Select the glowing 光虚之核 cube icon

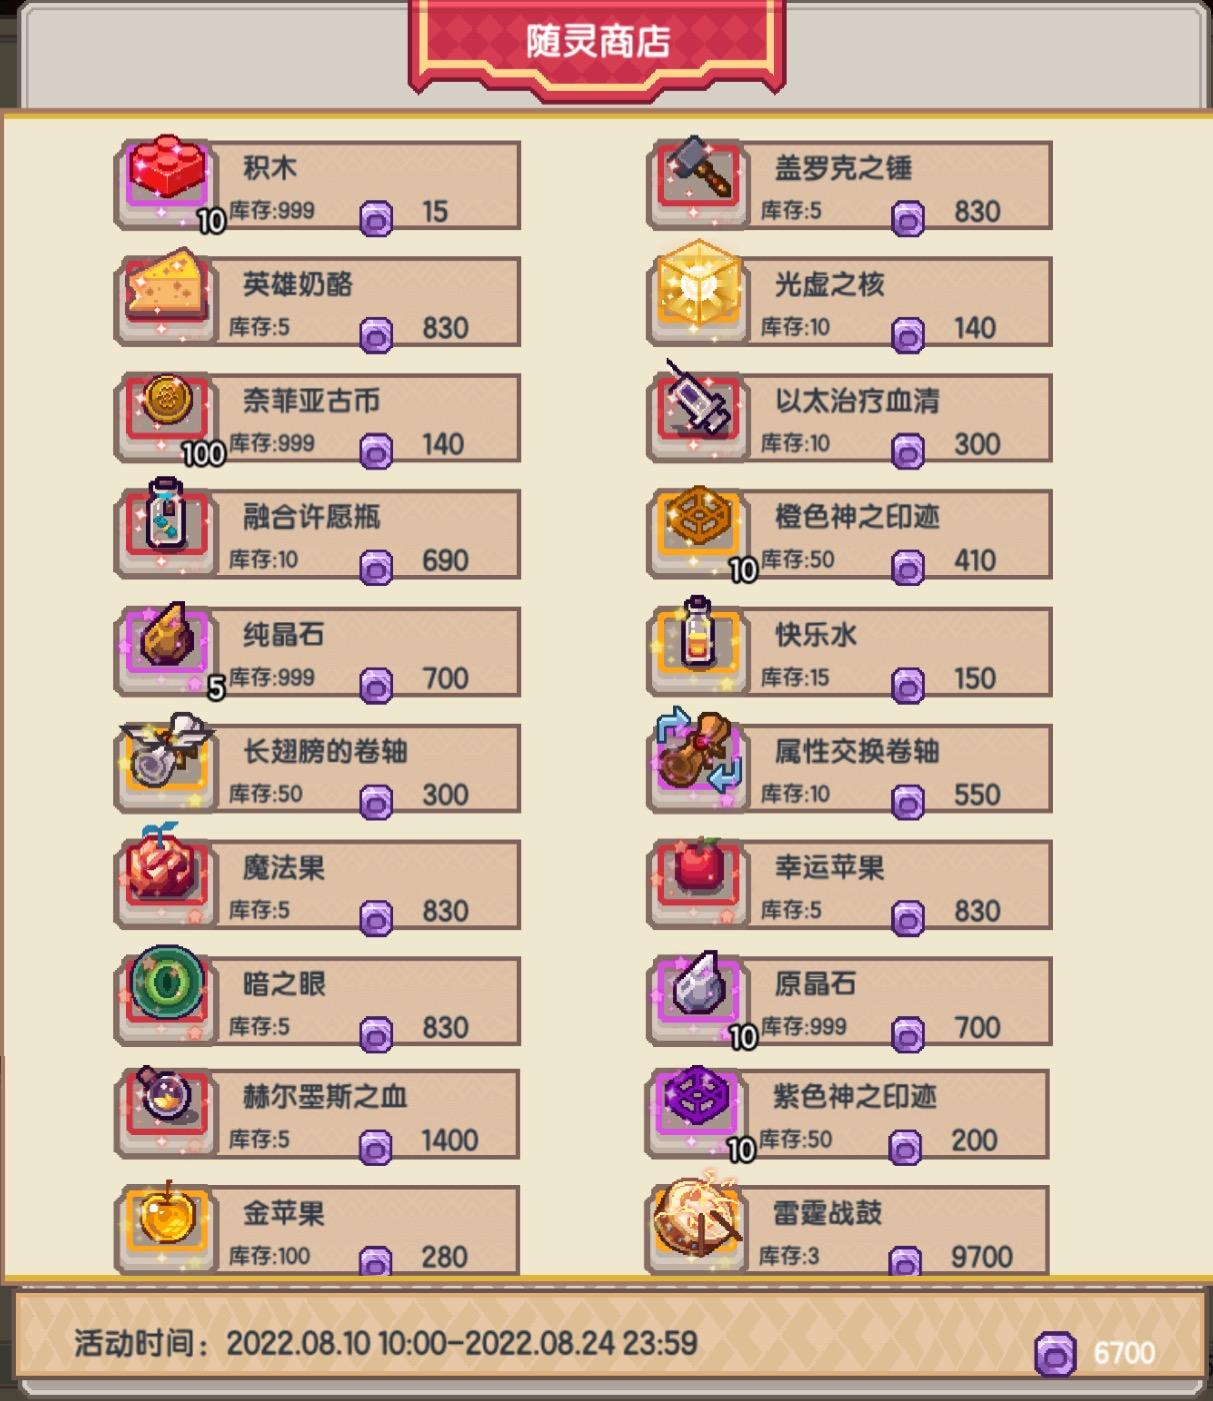click(698, 284)
